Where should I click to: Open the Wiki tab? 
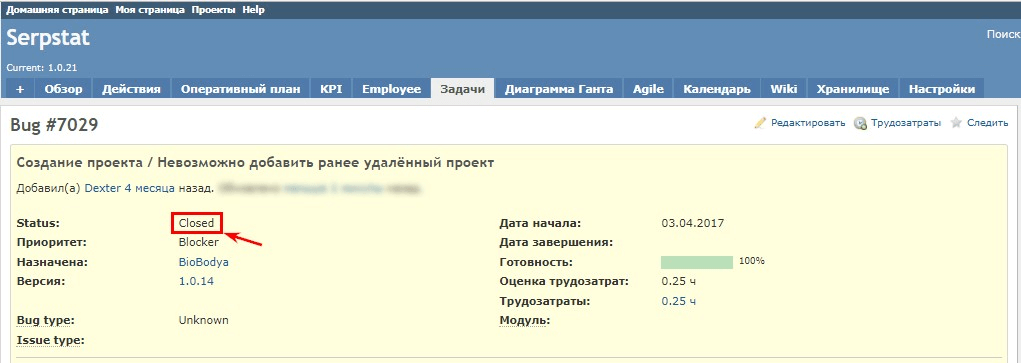(784, 89)
